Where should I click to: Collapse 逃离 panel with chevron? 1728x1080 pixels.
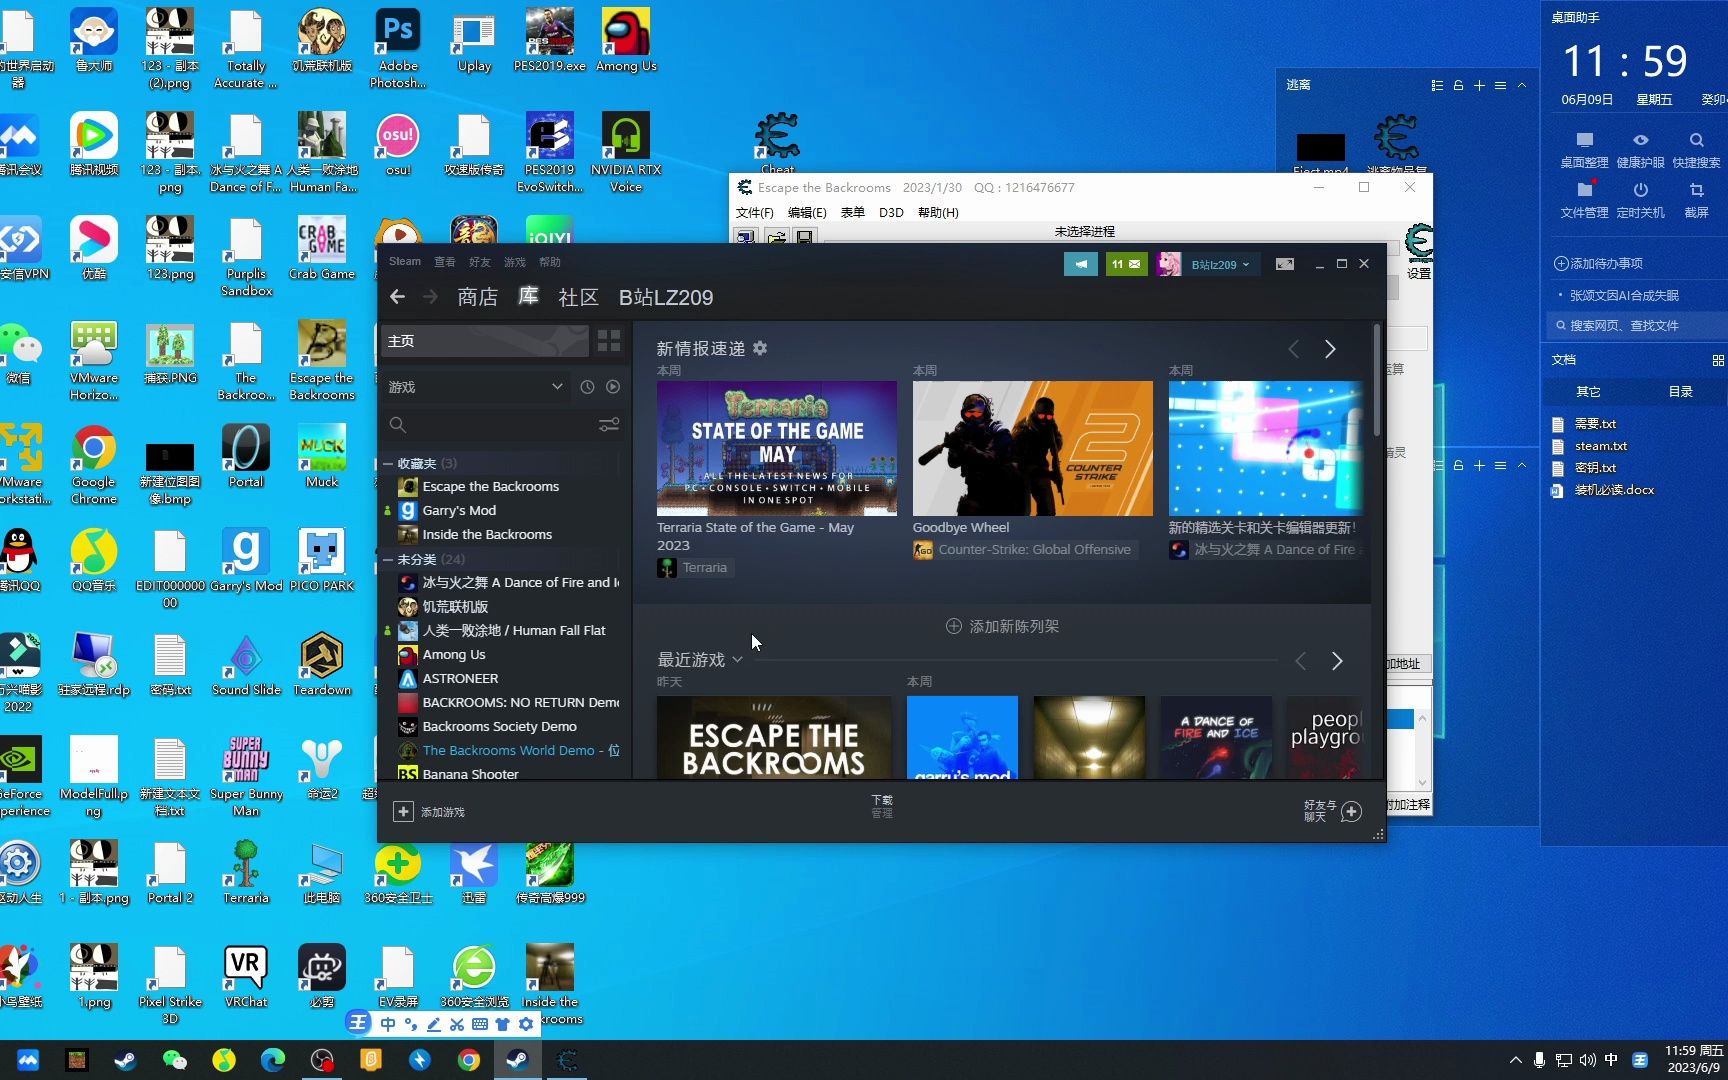point(1521,85)
